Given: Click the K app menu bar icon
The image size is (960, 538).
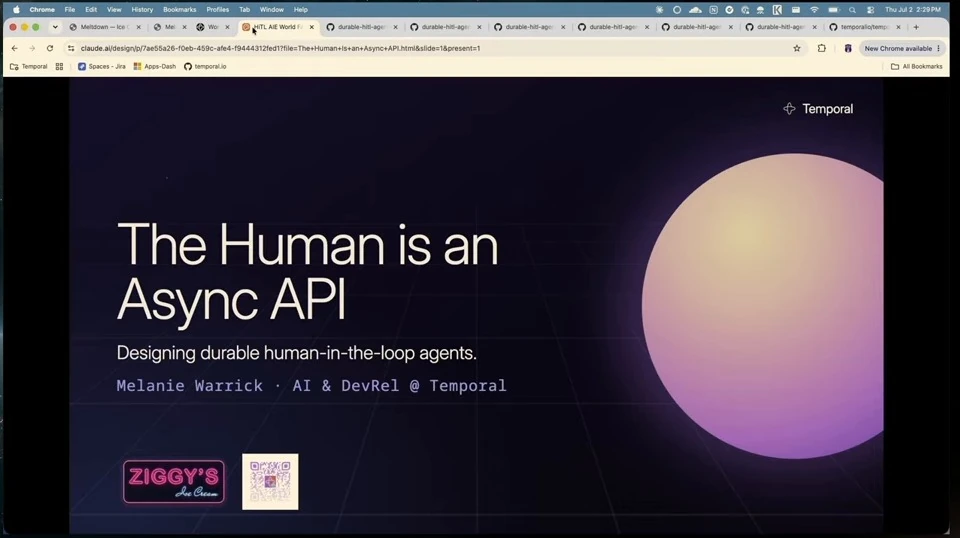Looking at the screenshot, I should tap(777, 10).
